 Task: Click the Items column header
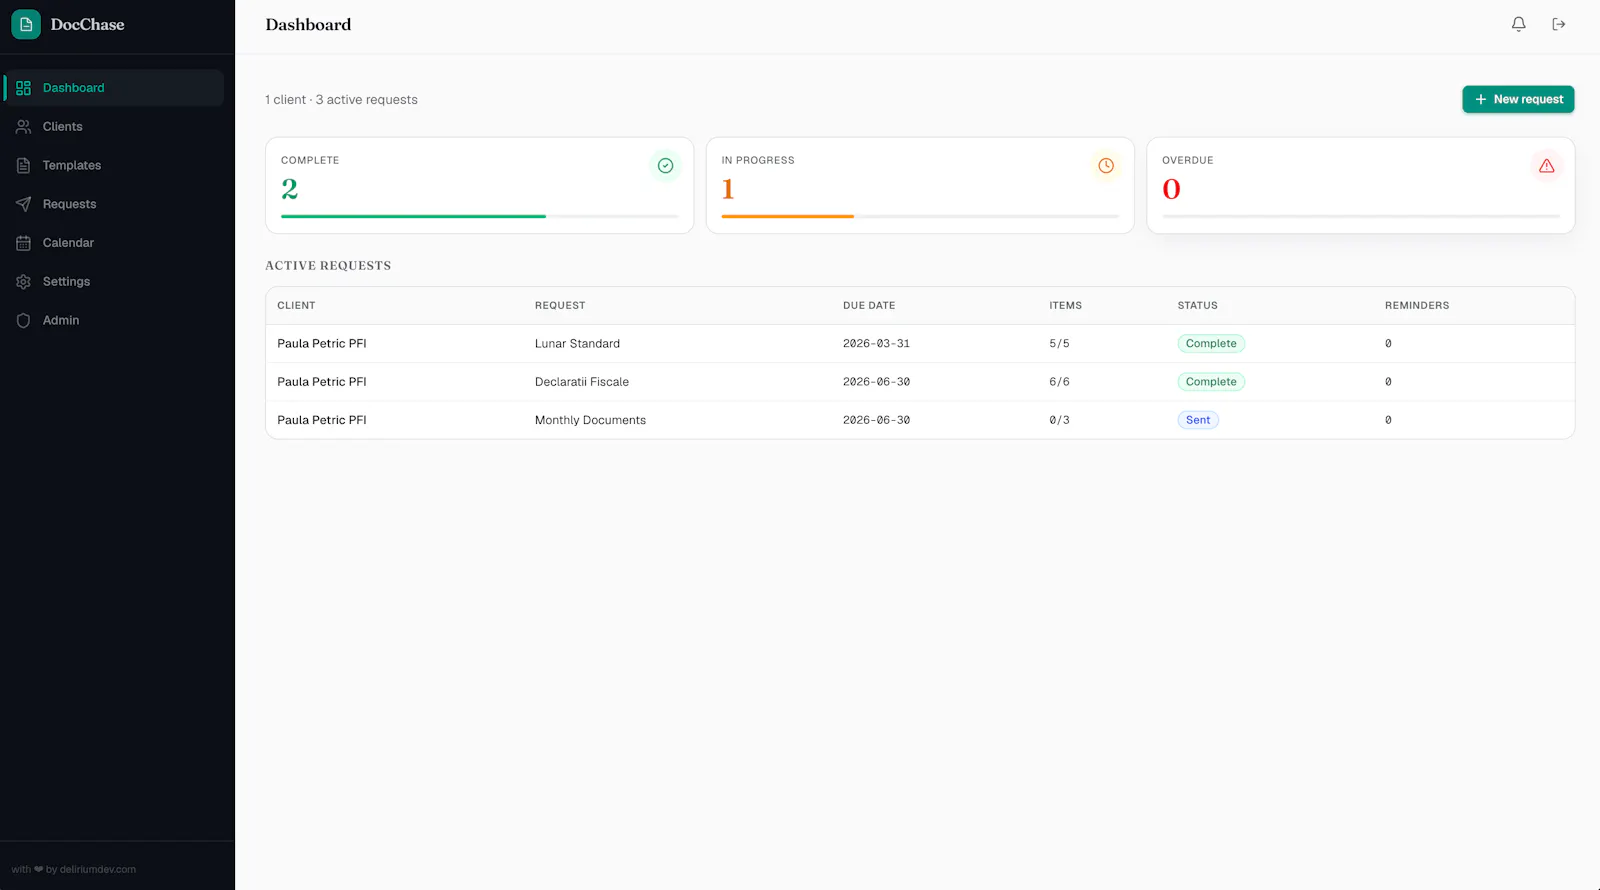(1065, 306)
